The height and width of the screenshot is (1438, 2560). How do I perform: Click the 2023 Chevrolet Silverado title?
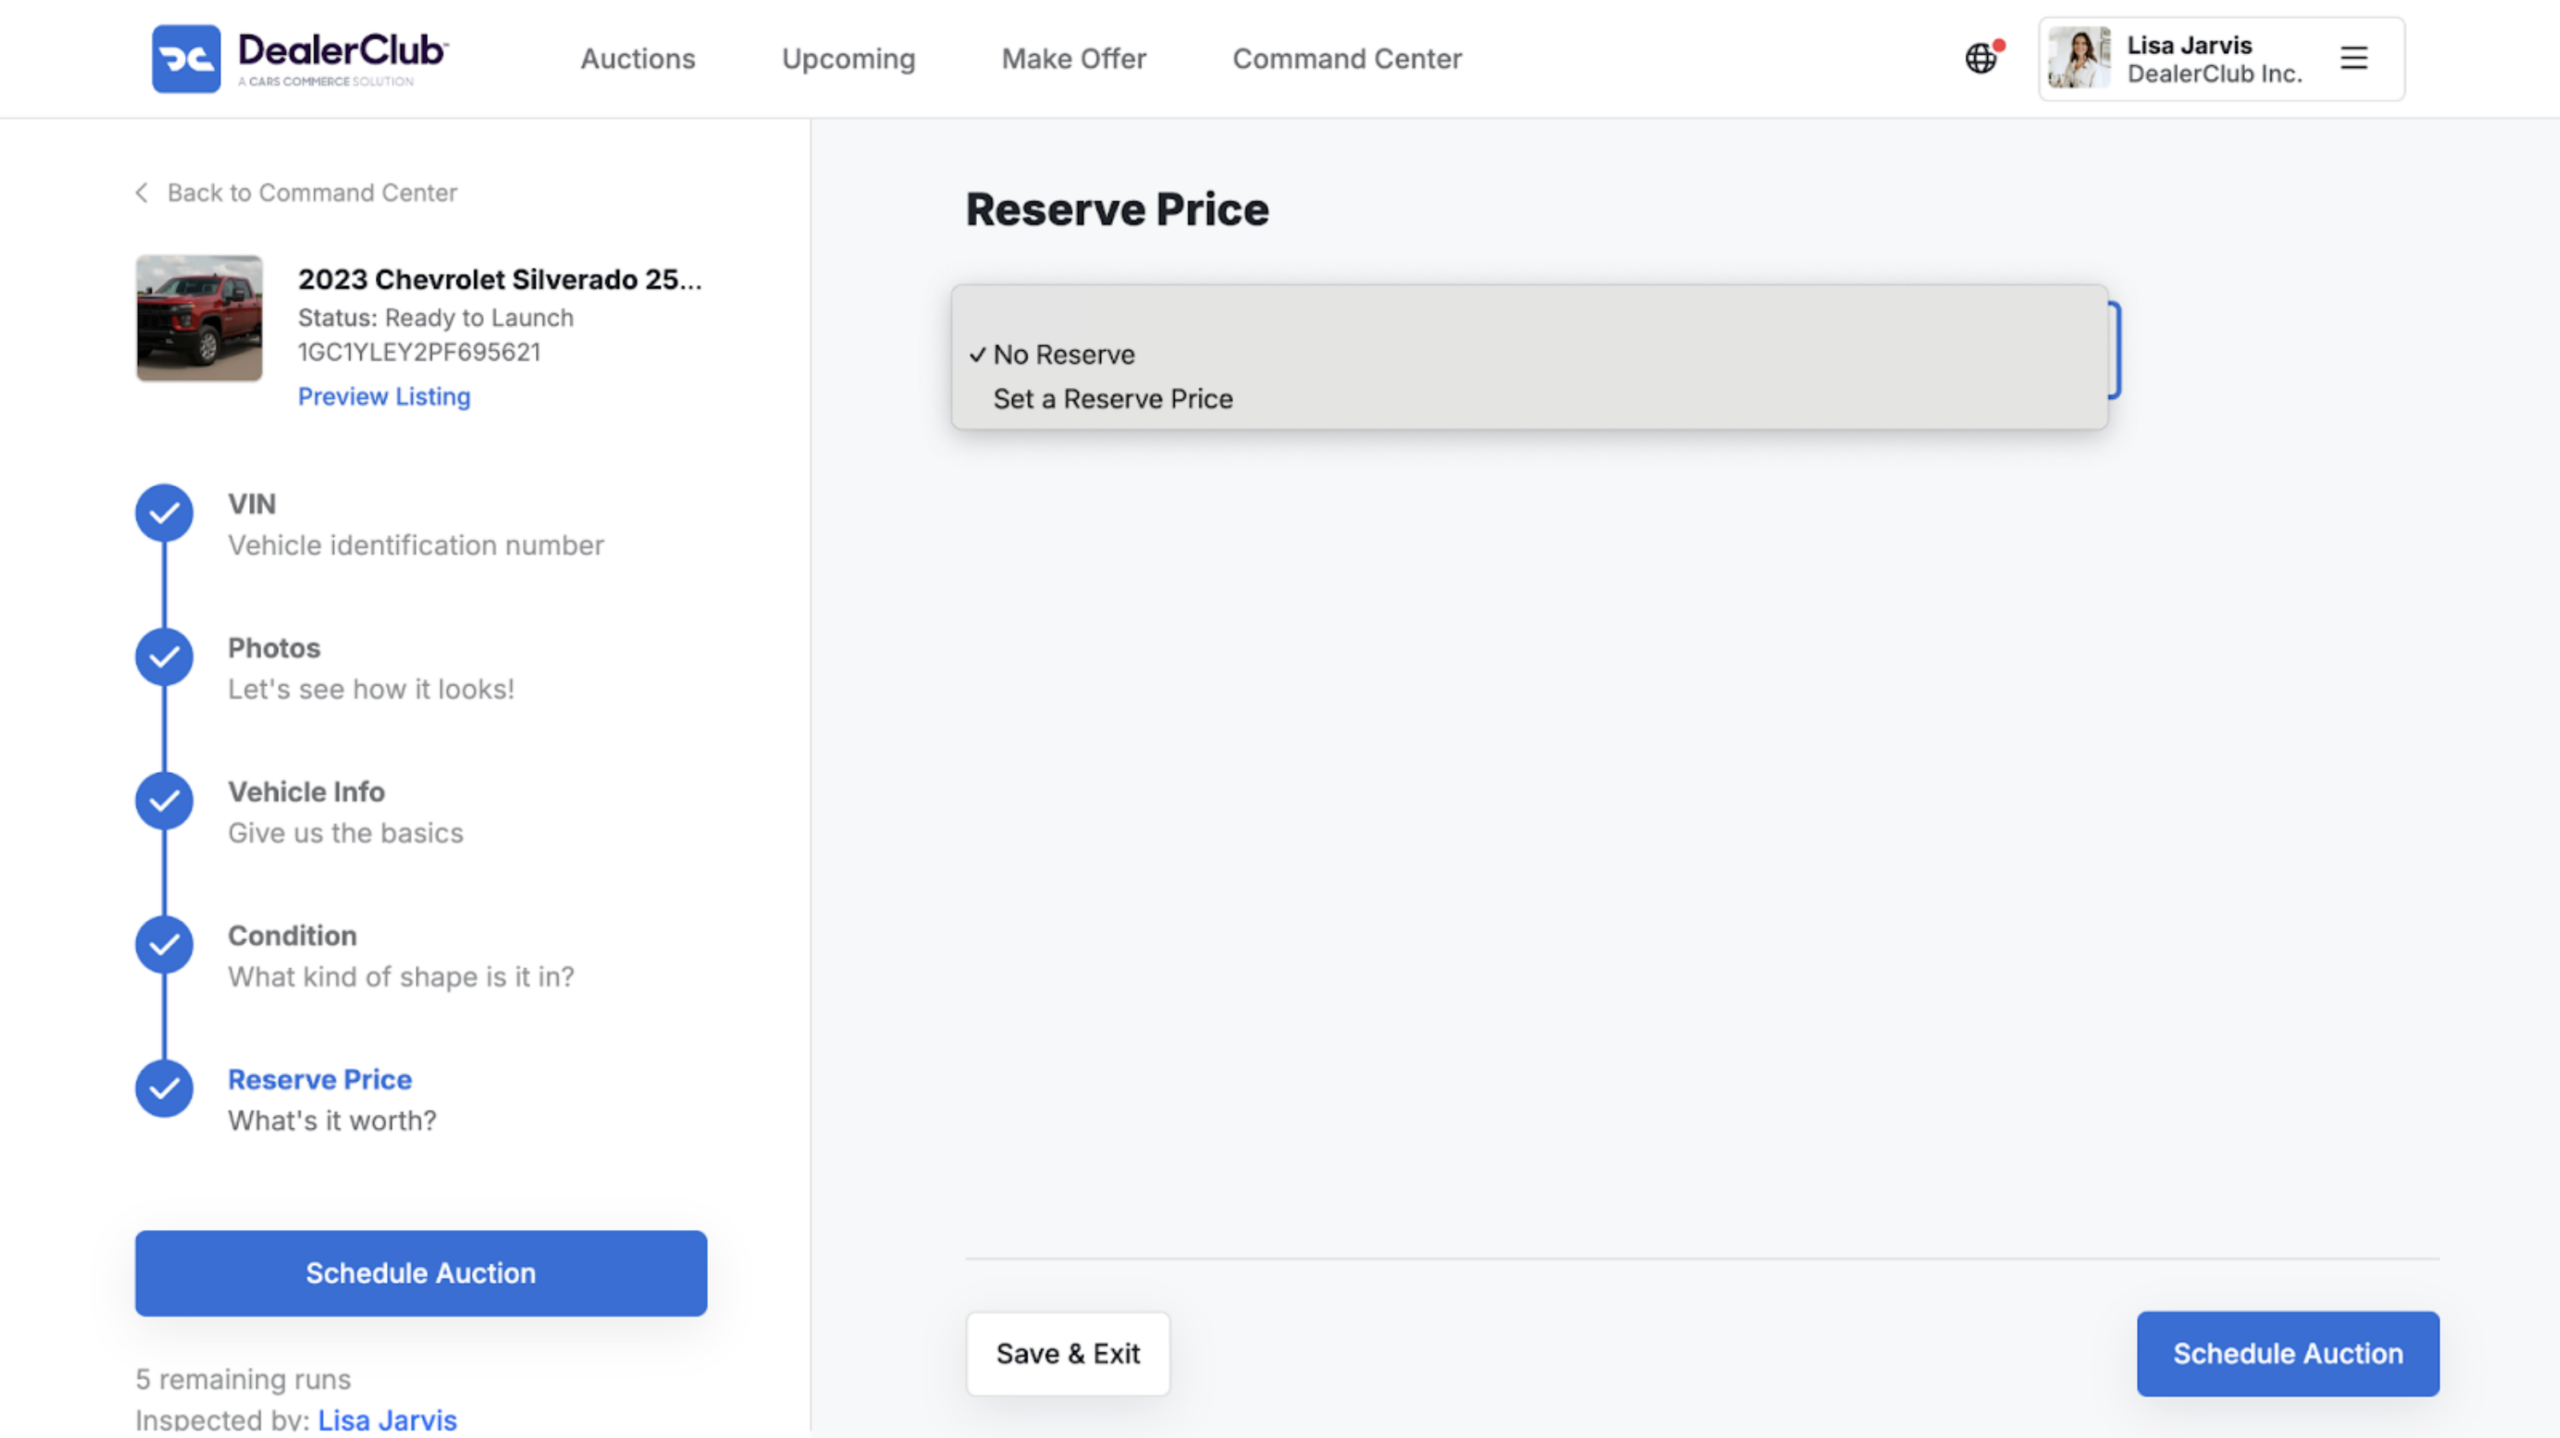[x=500, y=279]
